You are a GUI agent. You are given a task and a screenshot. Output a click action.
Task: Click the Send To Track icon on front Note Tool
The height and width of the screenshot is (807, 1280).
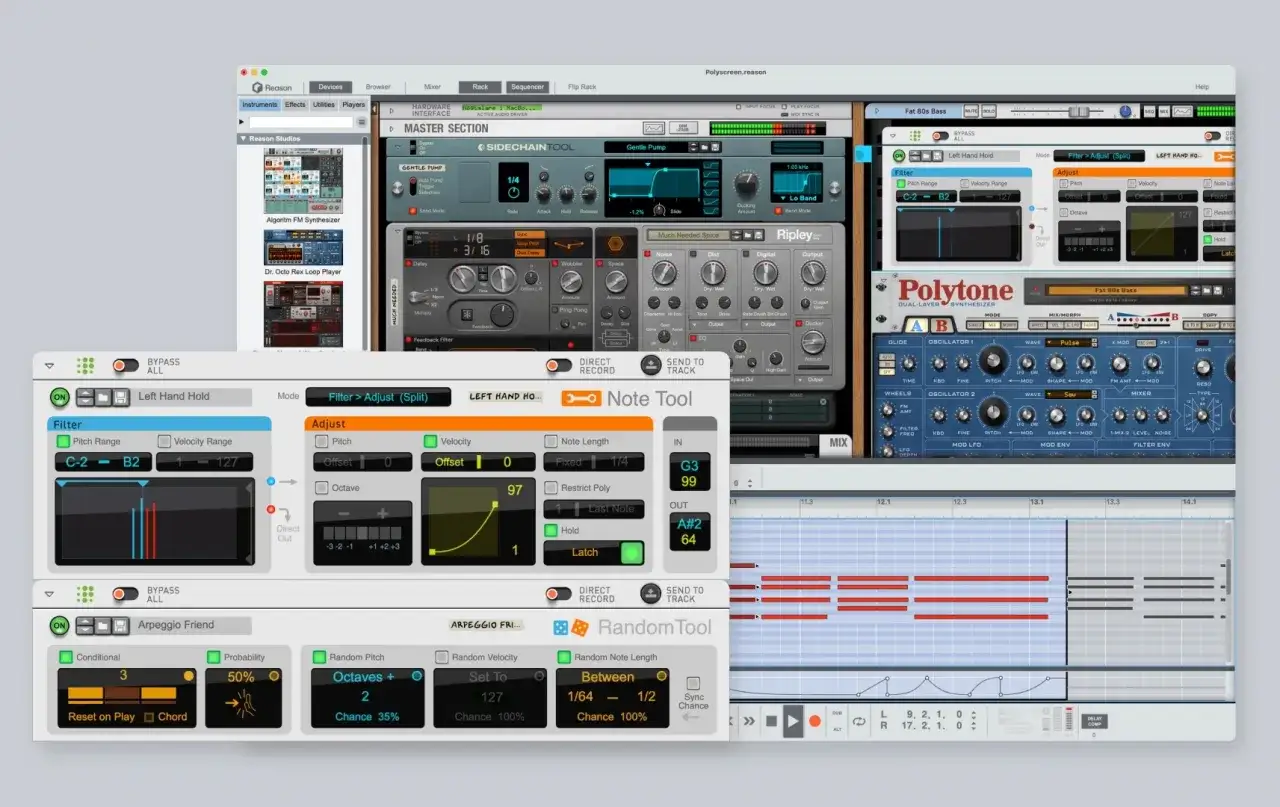pyautogui.click(x=650, y=366)
